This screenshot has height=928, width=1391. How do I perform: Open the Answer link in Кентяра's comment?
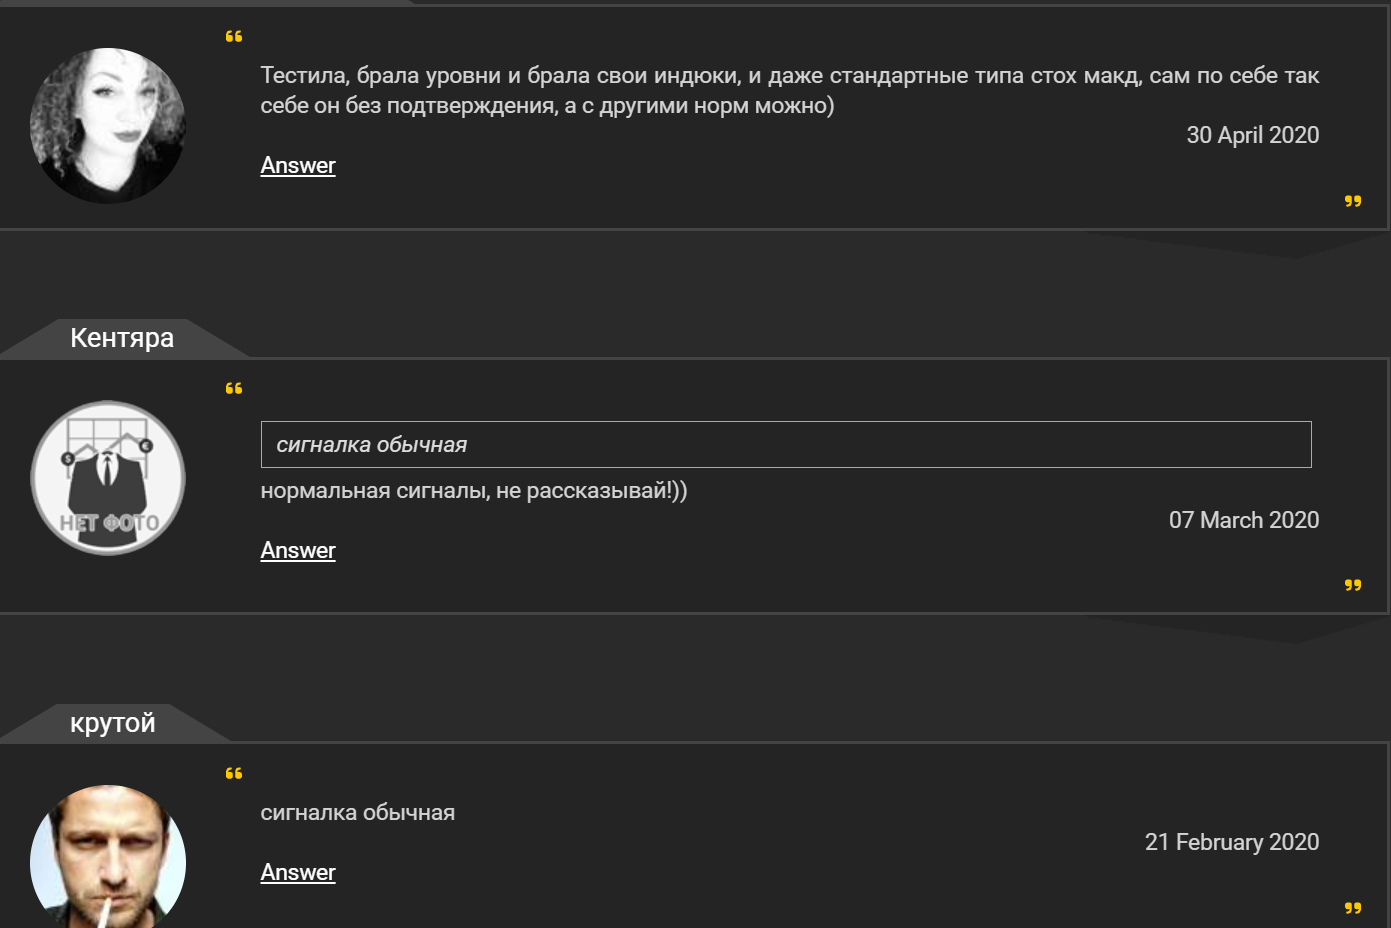[x=297, y=550]
